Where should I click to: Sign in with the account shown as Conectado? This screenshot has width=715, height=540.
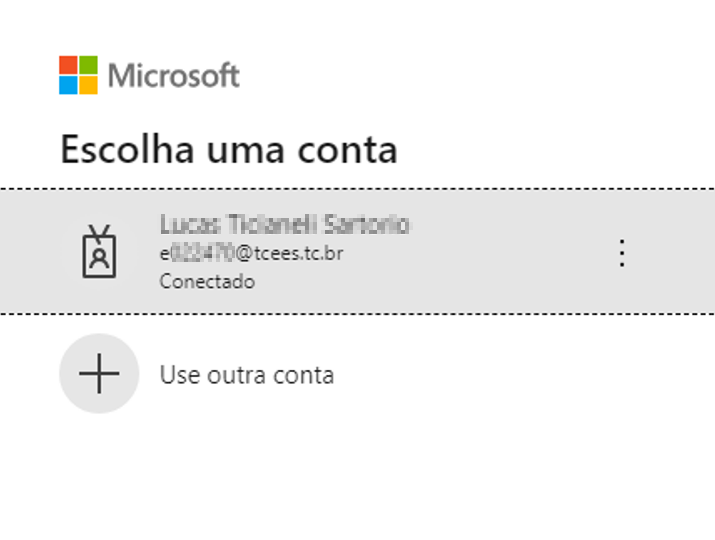(358, 251)
